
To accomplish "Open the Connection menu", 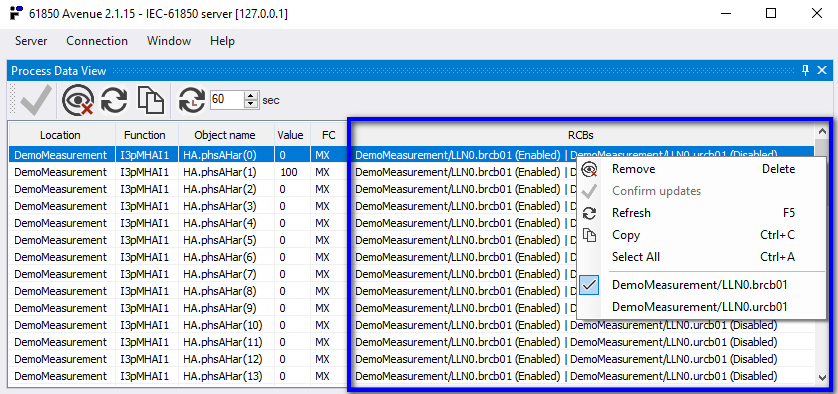I will (x=97, y=41).
